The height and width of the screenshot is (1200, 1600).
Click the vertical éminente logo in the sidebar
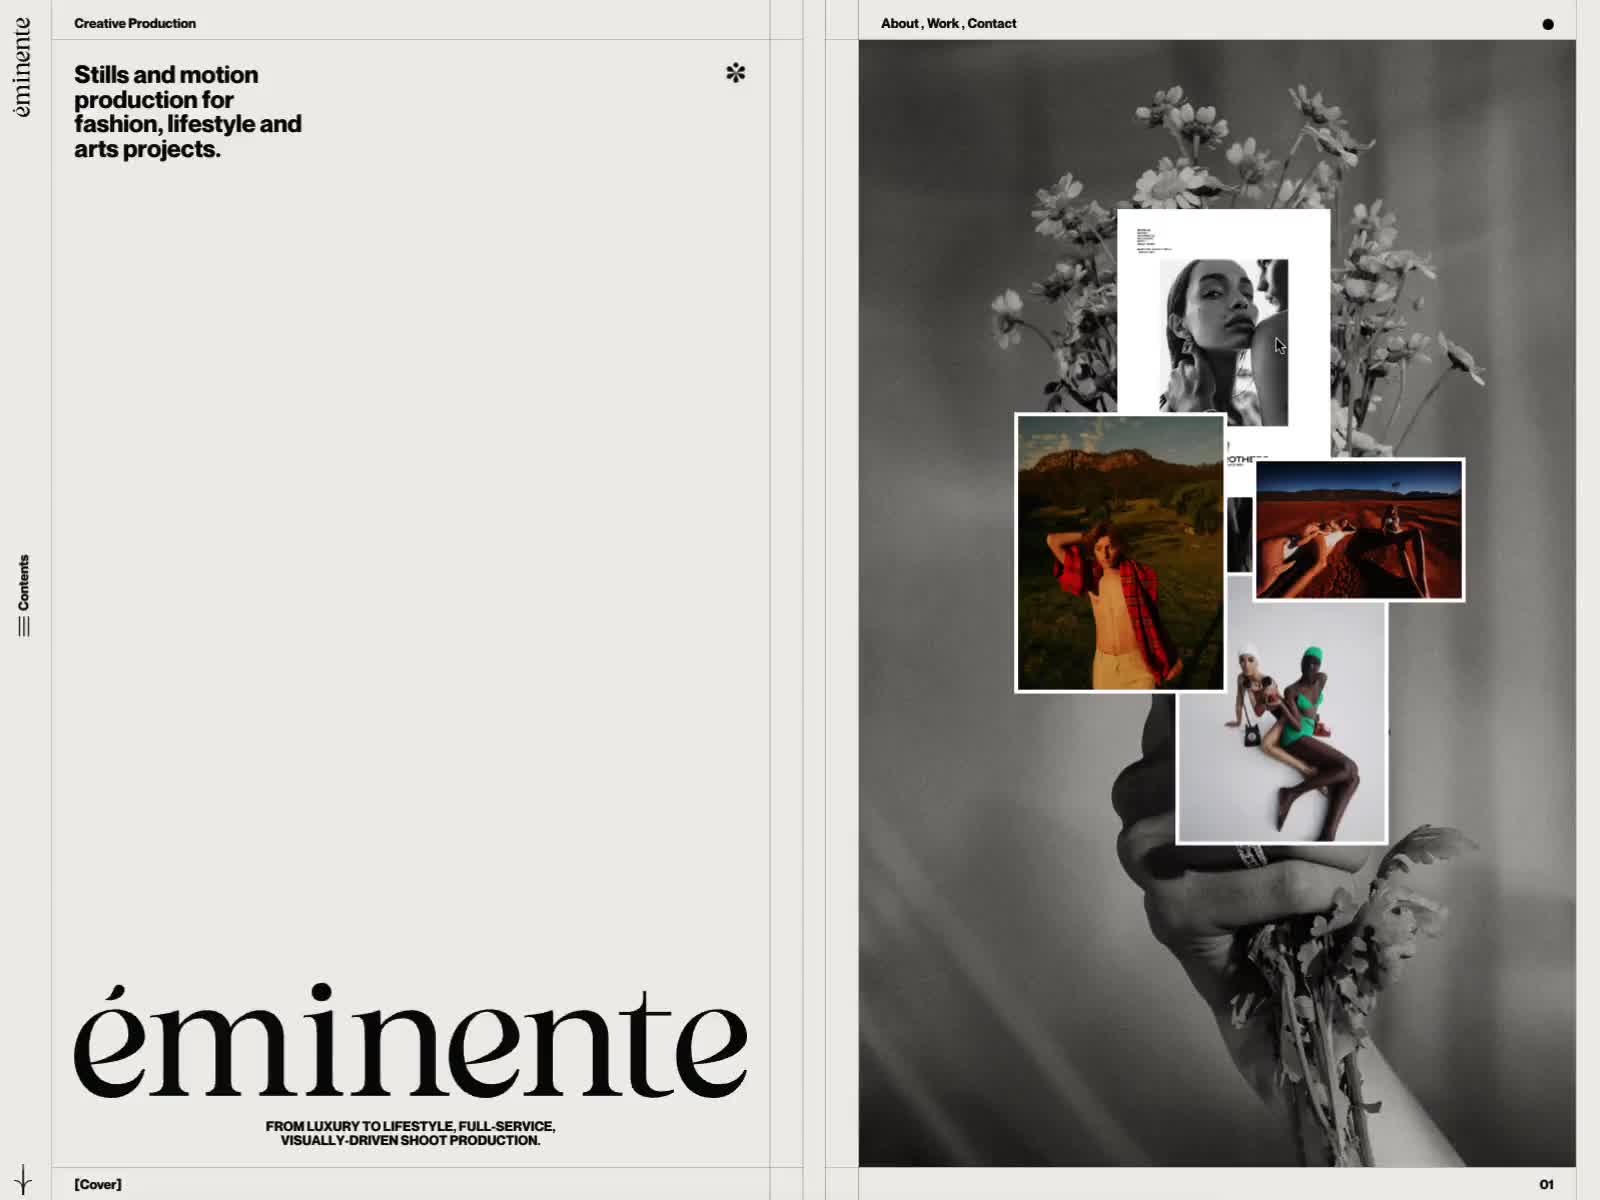22,67
